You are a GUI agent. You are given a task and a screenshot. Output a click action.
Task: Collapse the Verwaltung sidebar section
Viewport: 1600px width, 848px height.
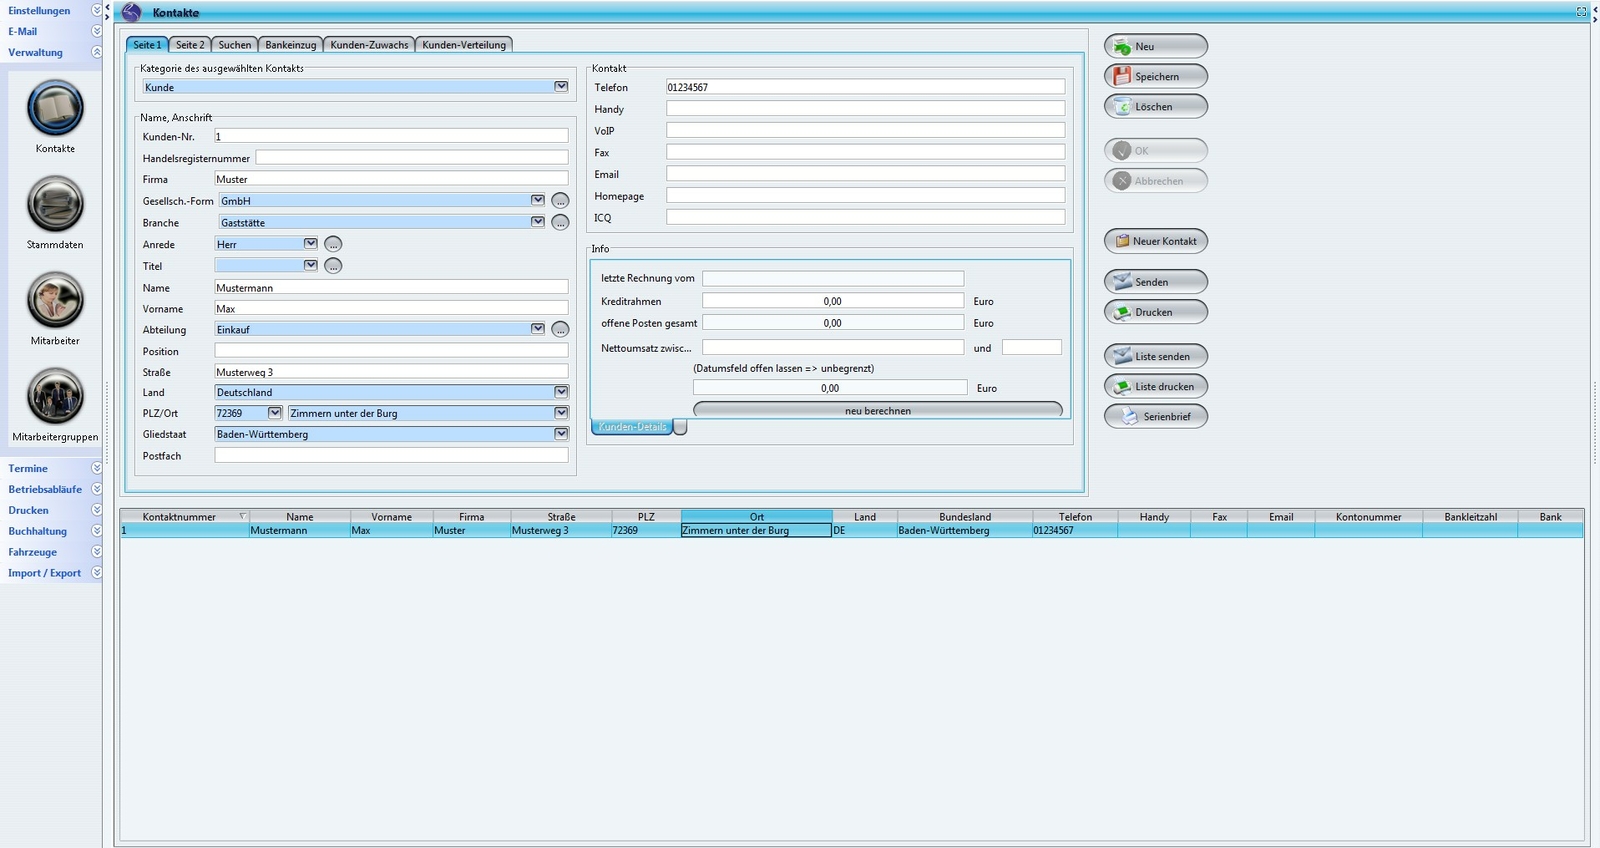pyautogui.click(x=96, y=52)
